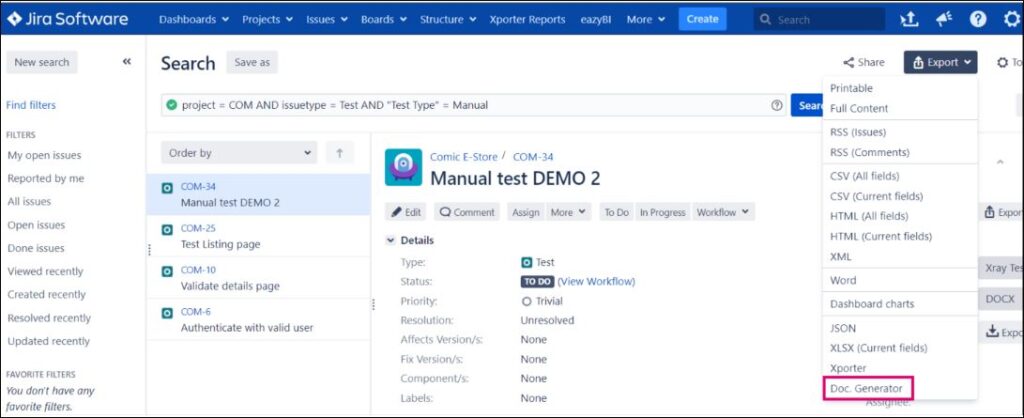Open the help question mark icon

978,19
